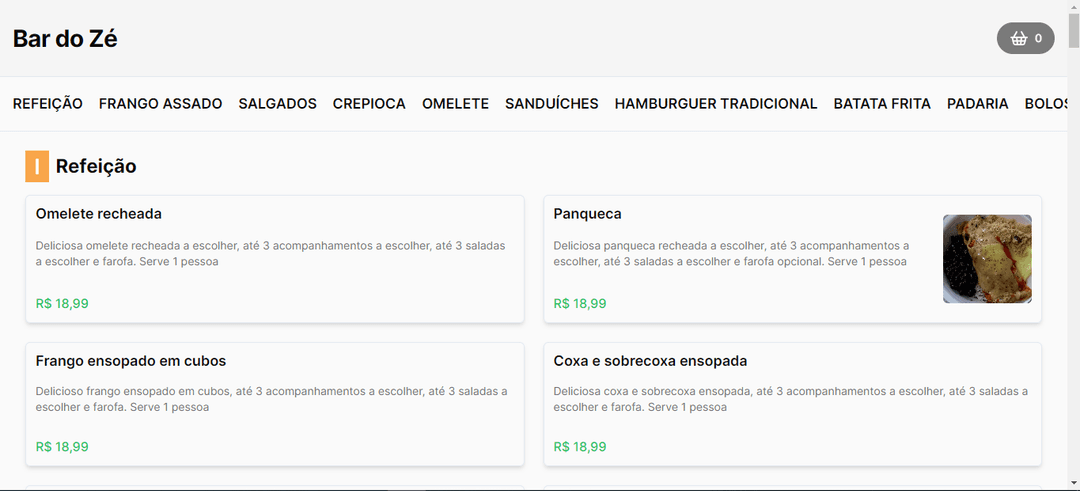This screenshot has height=491, width=1080.
Task: Click the Refeição section heading
Action: click(x=96, y=166)
